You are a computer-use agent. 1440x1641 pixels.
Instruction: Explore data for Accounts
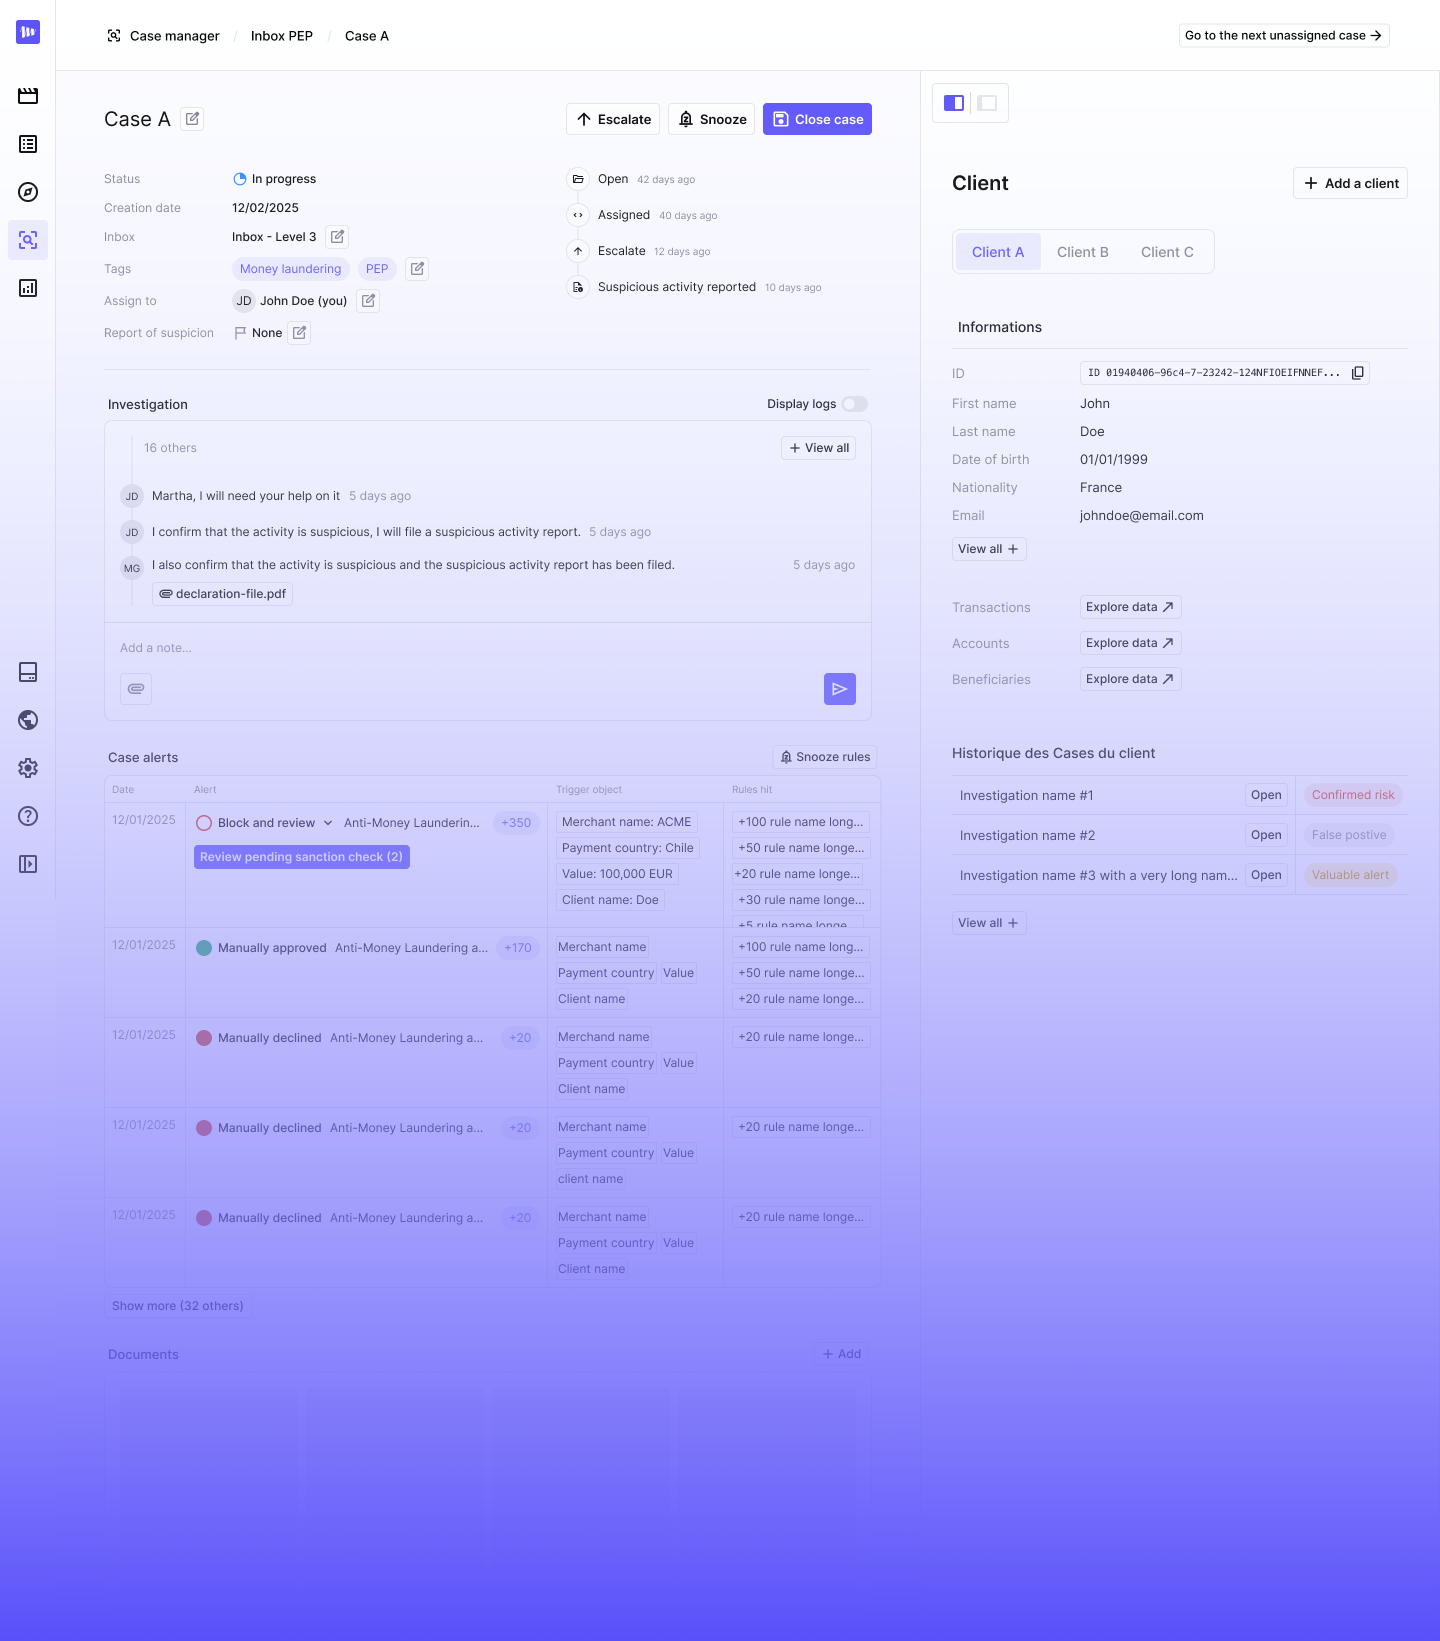click(1131, 643)
